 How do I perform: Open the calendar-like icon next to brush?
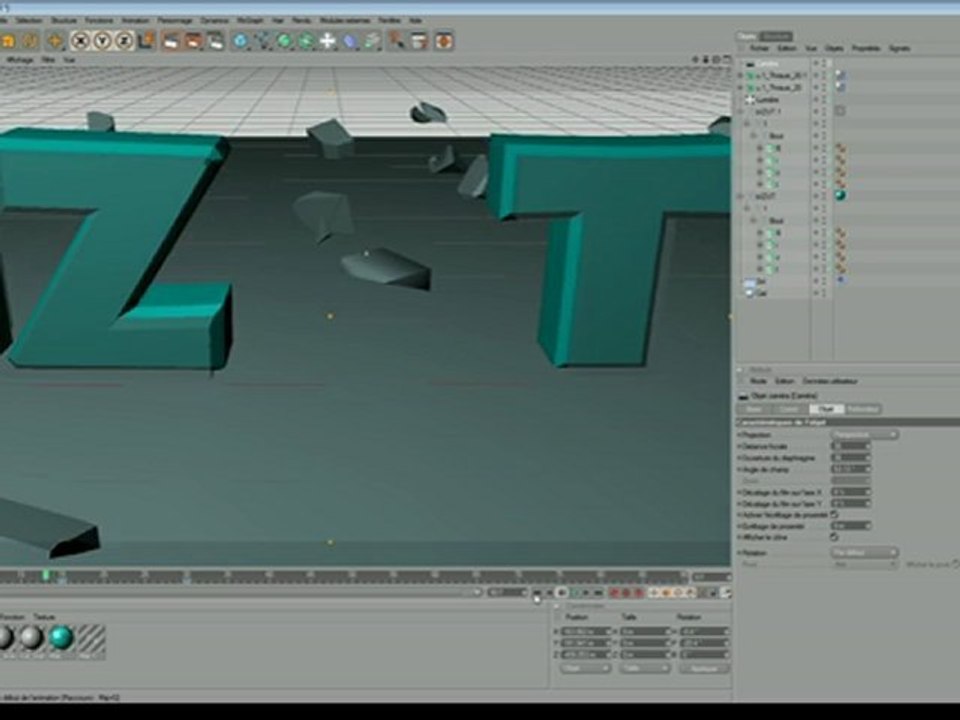tap(419, 41)
